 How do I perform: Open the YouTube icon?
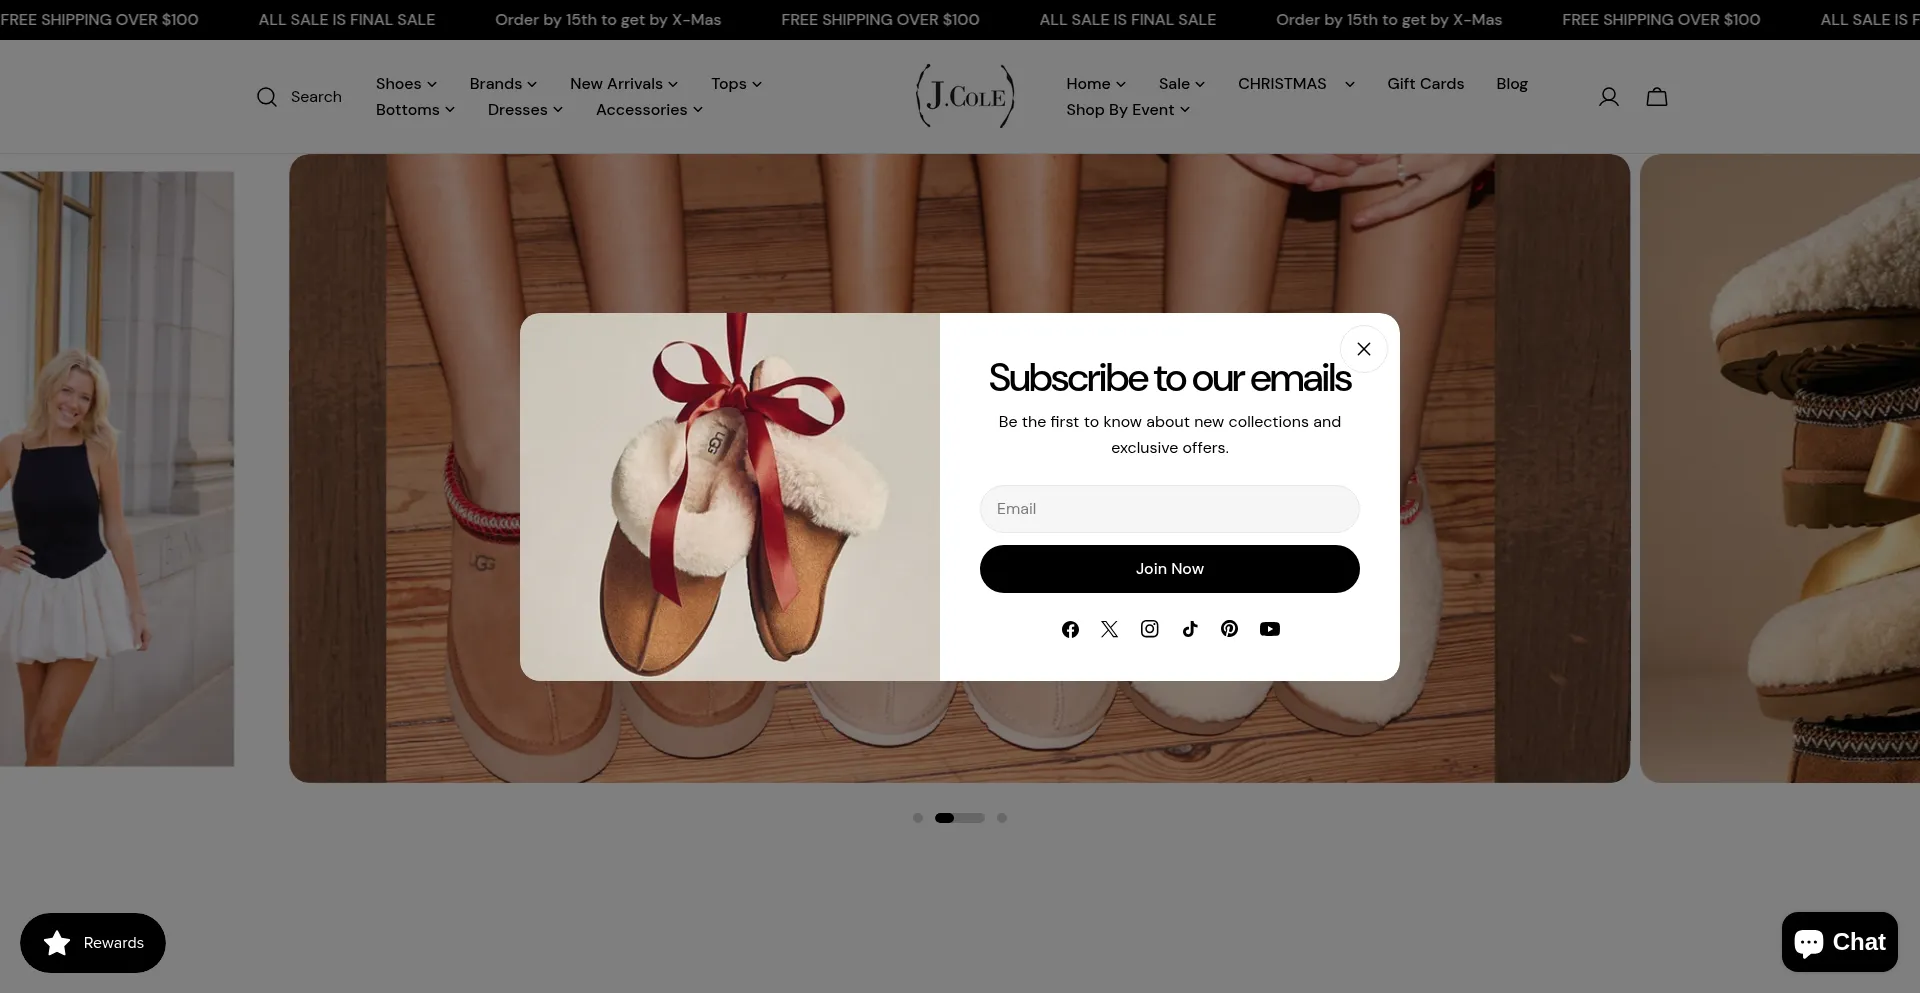pyautogui.click(x=1270, y=629)
